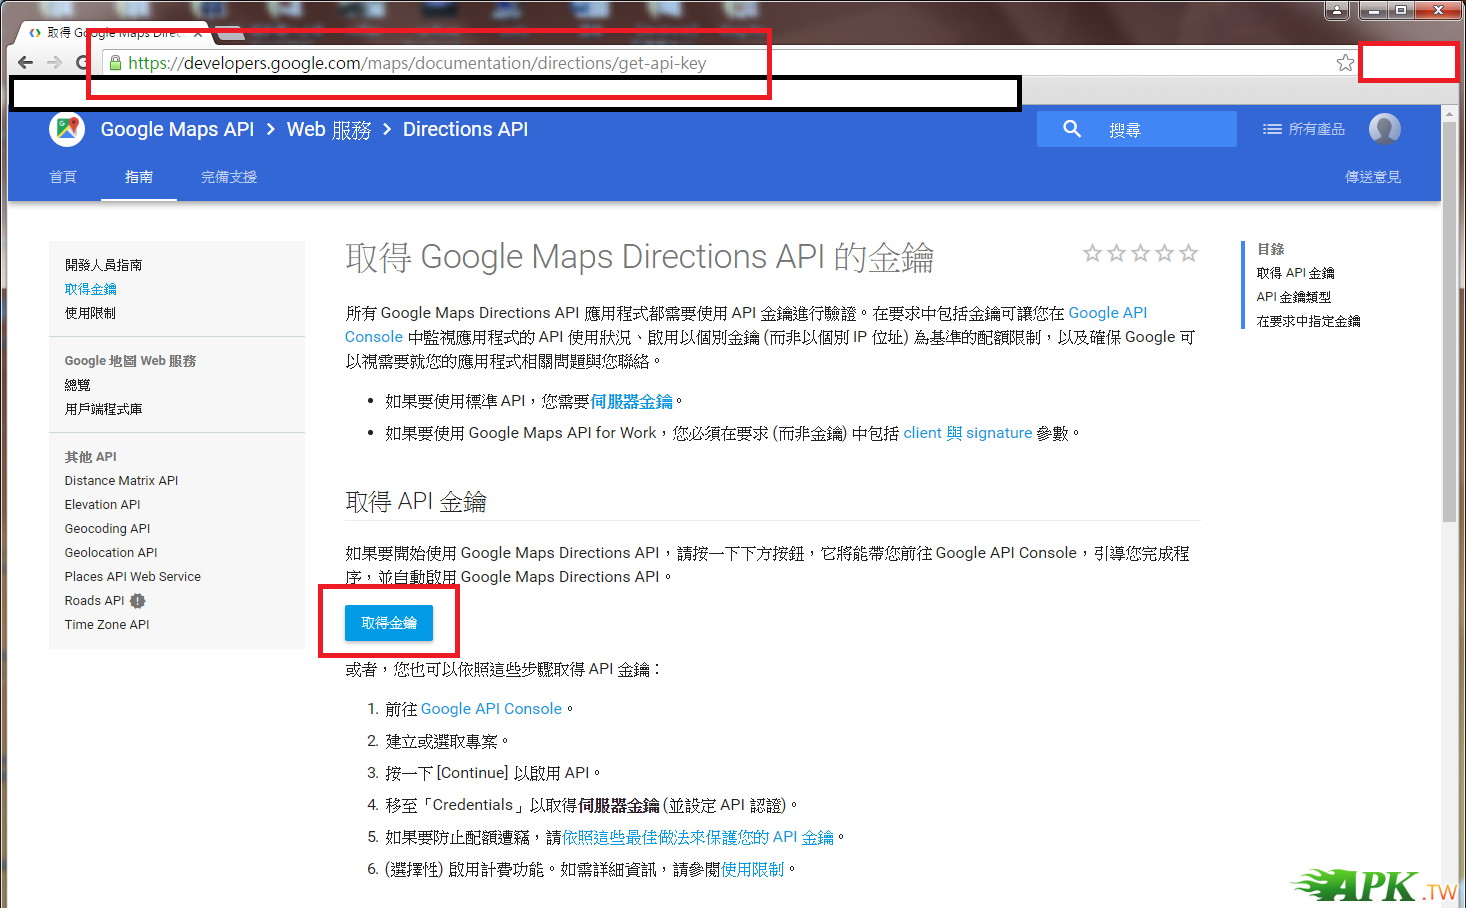
Task: Go to Elevation API
Action: (103, 505)
